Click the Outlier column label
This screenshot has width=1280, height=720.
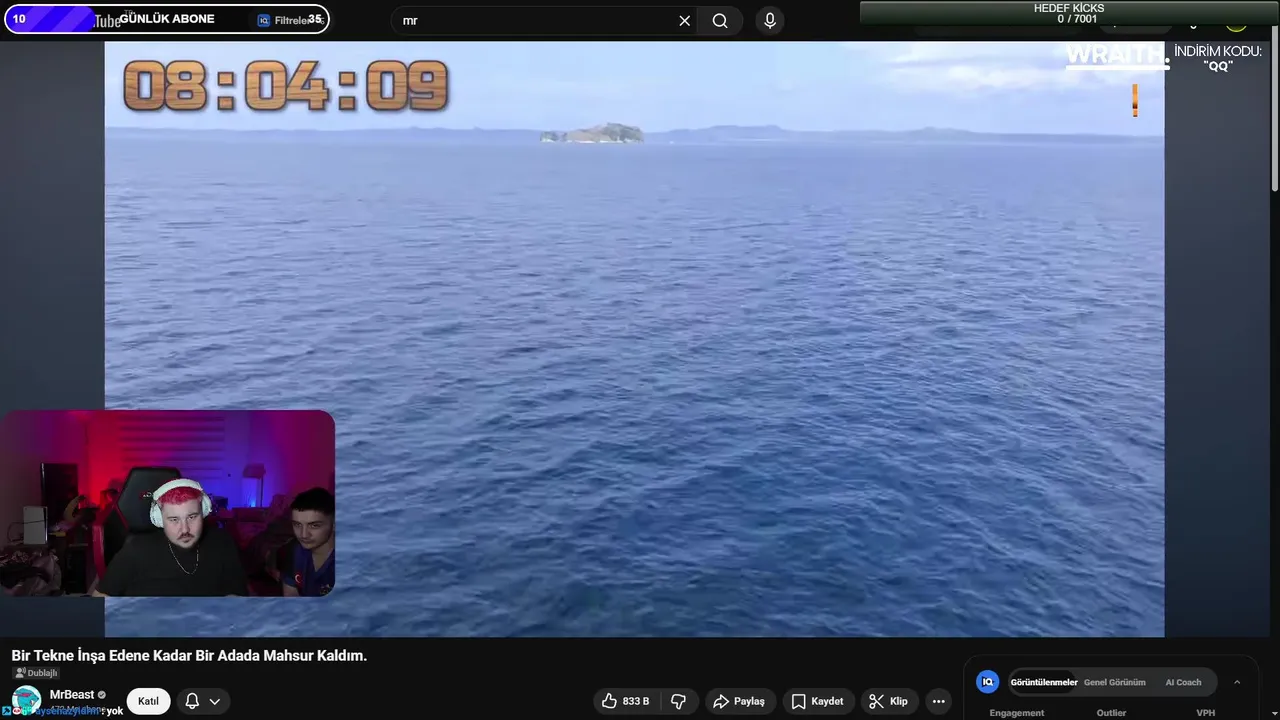1111,713
